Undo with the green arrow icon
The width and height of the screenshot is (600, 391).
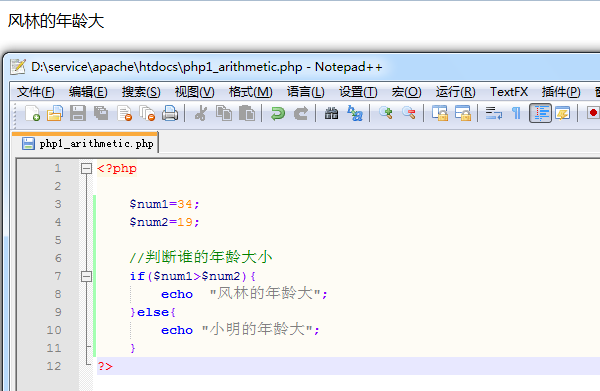coord(278,114)
